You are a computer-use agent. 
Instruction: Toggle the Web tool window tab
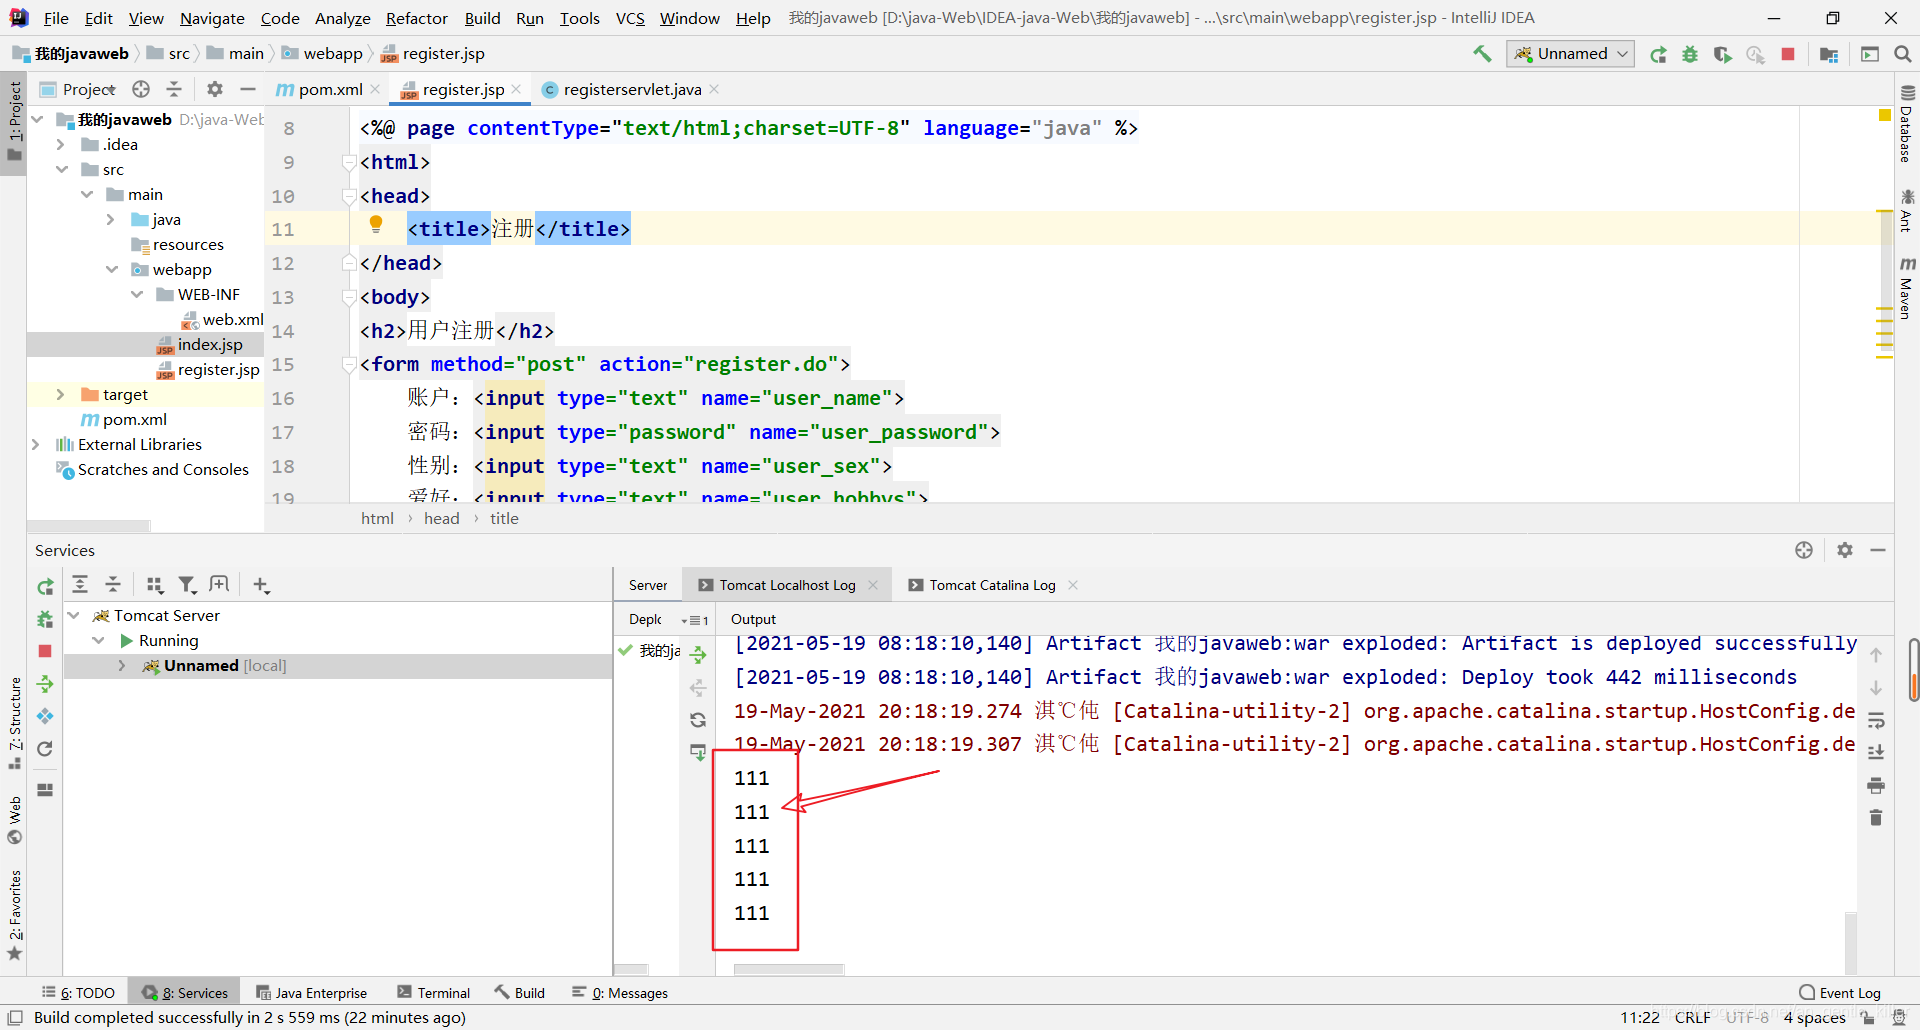[14, 820]
